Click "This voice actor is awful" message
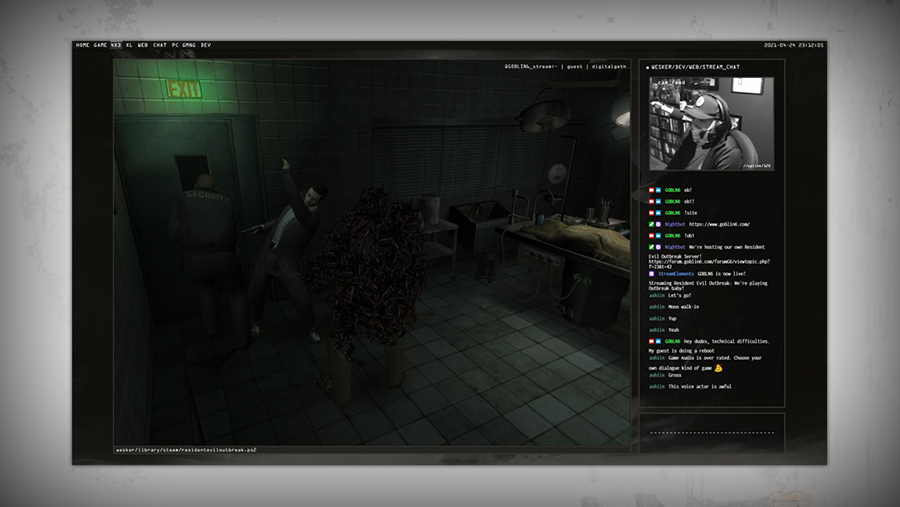The height and width of the screenshot is (507, 900). click(700, 386)
